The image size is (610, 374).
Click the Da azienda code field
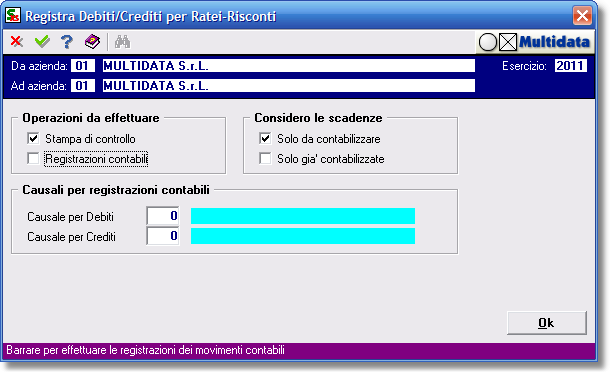[82, 66]
